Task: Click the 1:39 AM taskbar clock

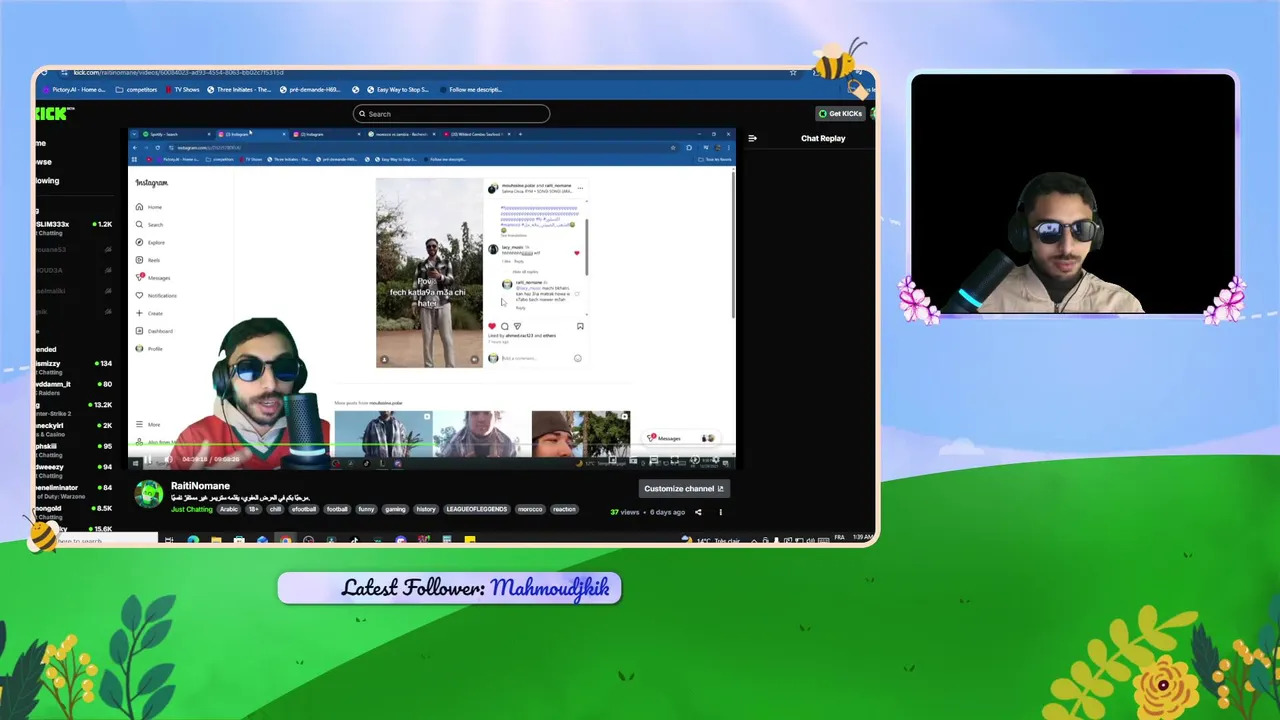Action: pyautogui.click(x=862, y=540)
